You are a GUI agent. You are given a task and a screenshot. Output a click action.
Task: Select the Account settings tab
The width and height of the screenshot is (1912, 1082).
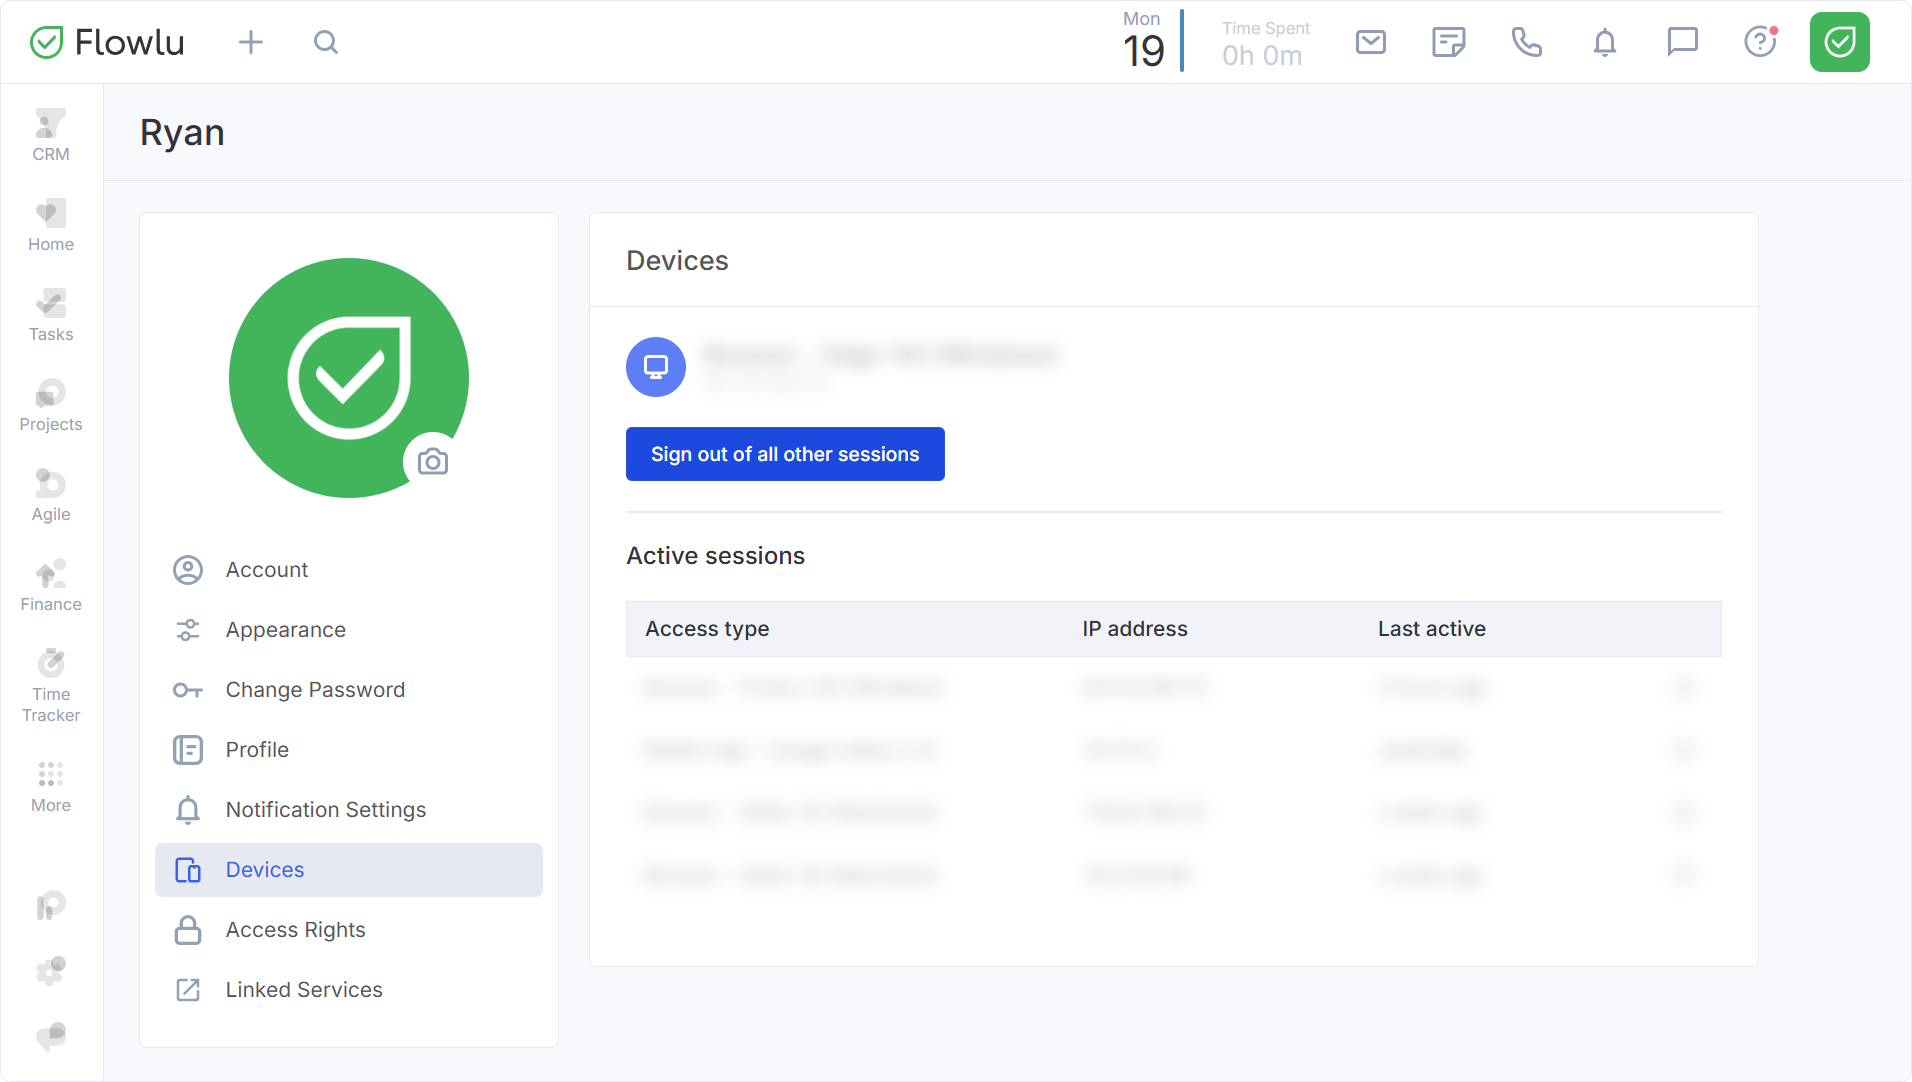(x=267, y=570)
